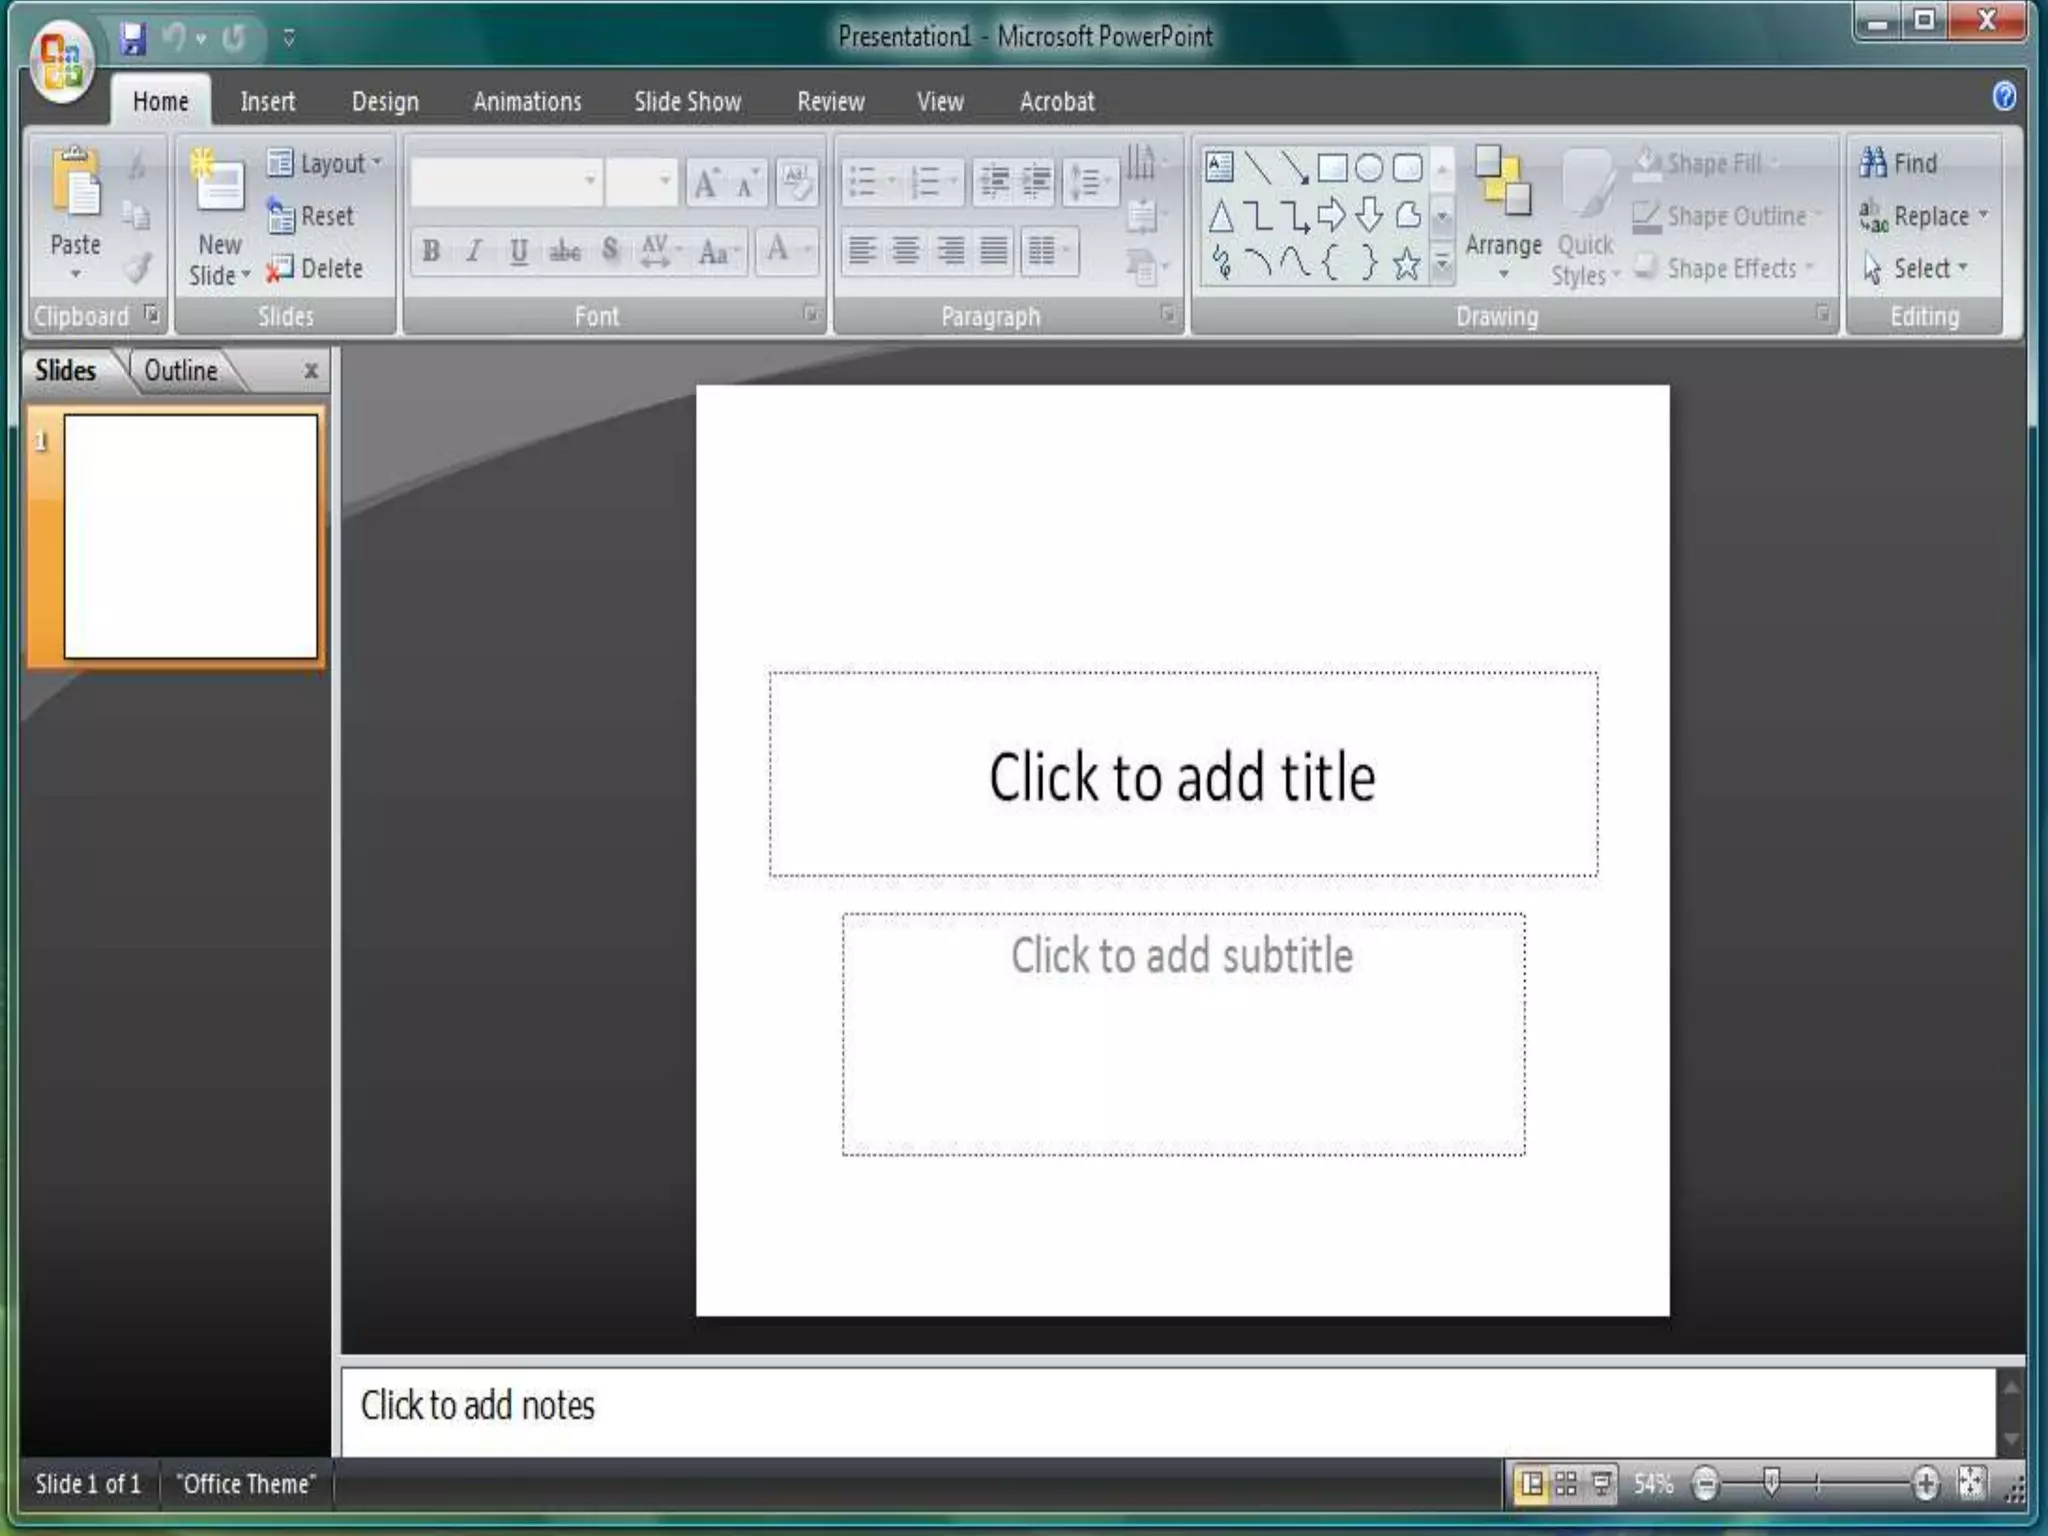Select the rectangle shape in the Drawing gallery
This screenshot has height=1536, width=2048.
[1331, 167]
